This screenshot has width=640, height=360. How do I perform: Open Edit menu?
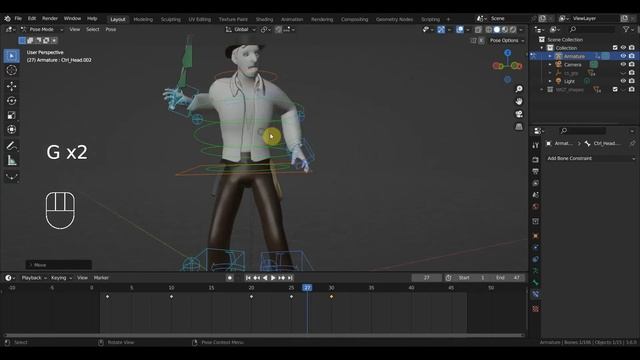(32, 19)
